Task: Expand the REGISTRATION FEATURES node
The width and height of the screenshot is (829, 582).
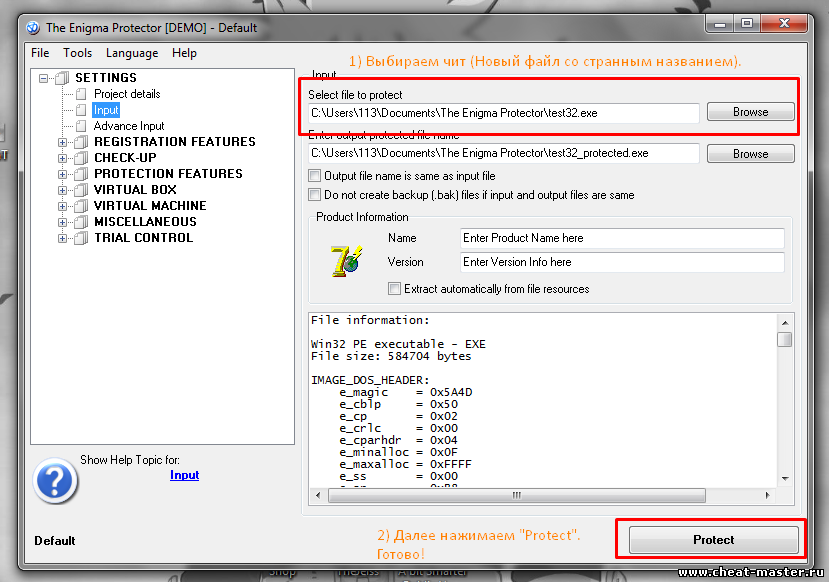Action: click(62, 142)
